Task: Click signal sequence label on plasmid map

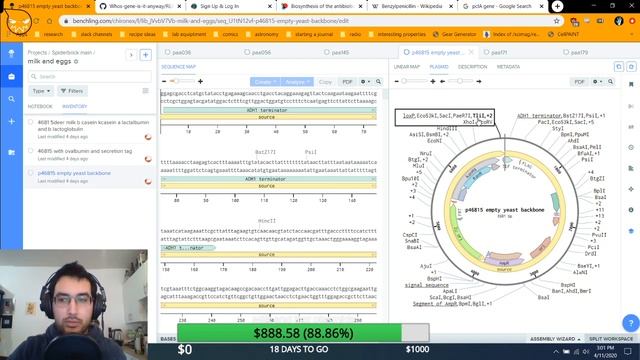Action: pyautogui.click(x=427, y=285)
